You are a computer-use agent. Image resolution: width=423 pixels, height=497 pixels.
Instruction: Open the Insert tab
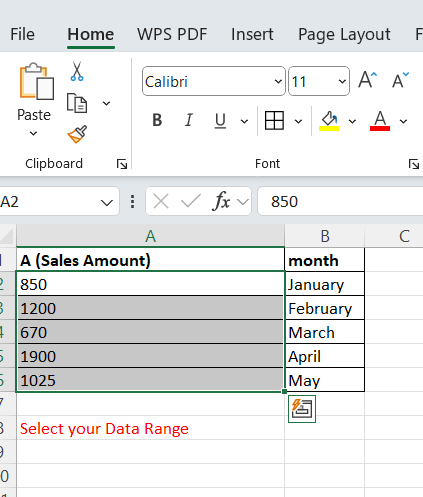coord(252,34)
